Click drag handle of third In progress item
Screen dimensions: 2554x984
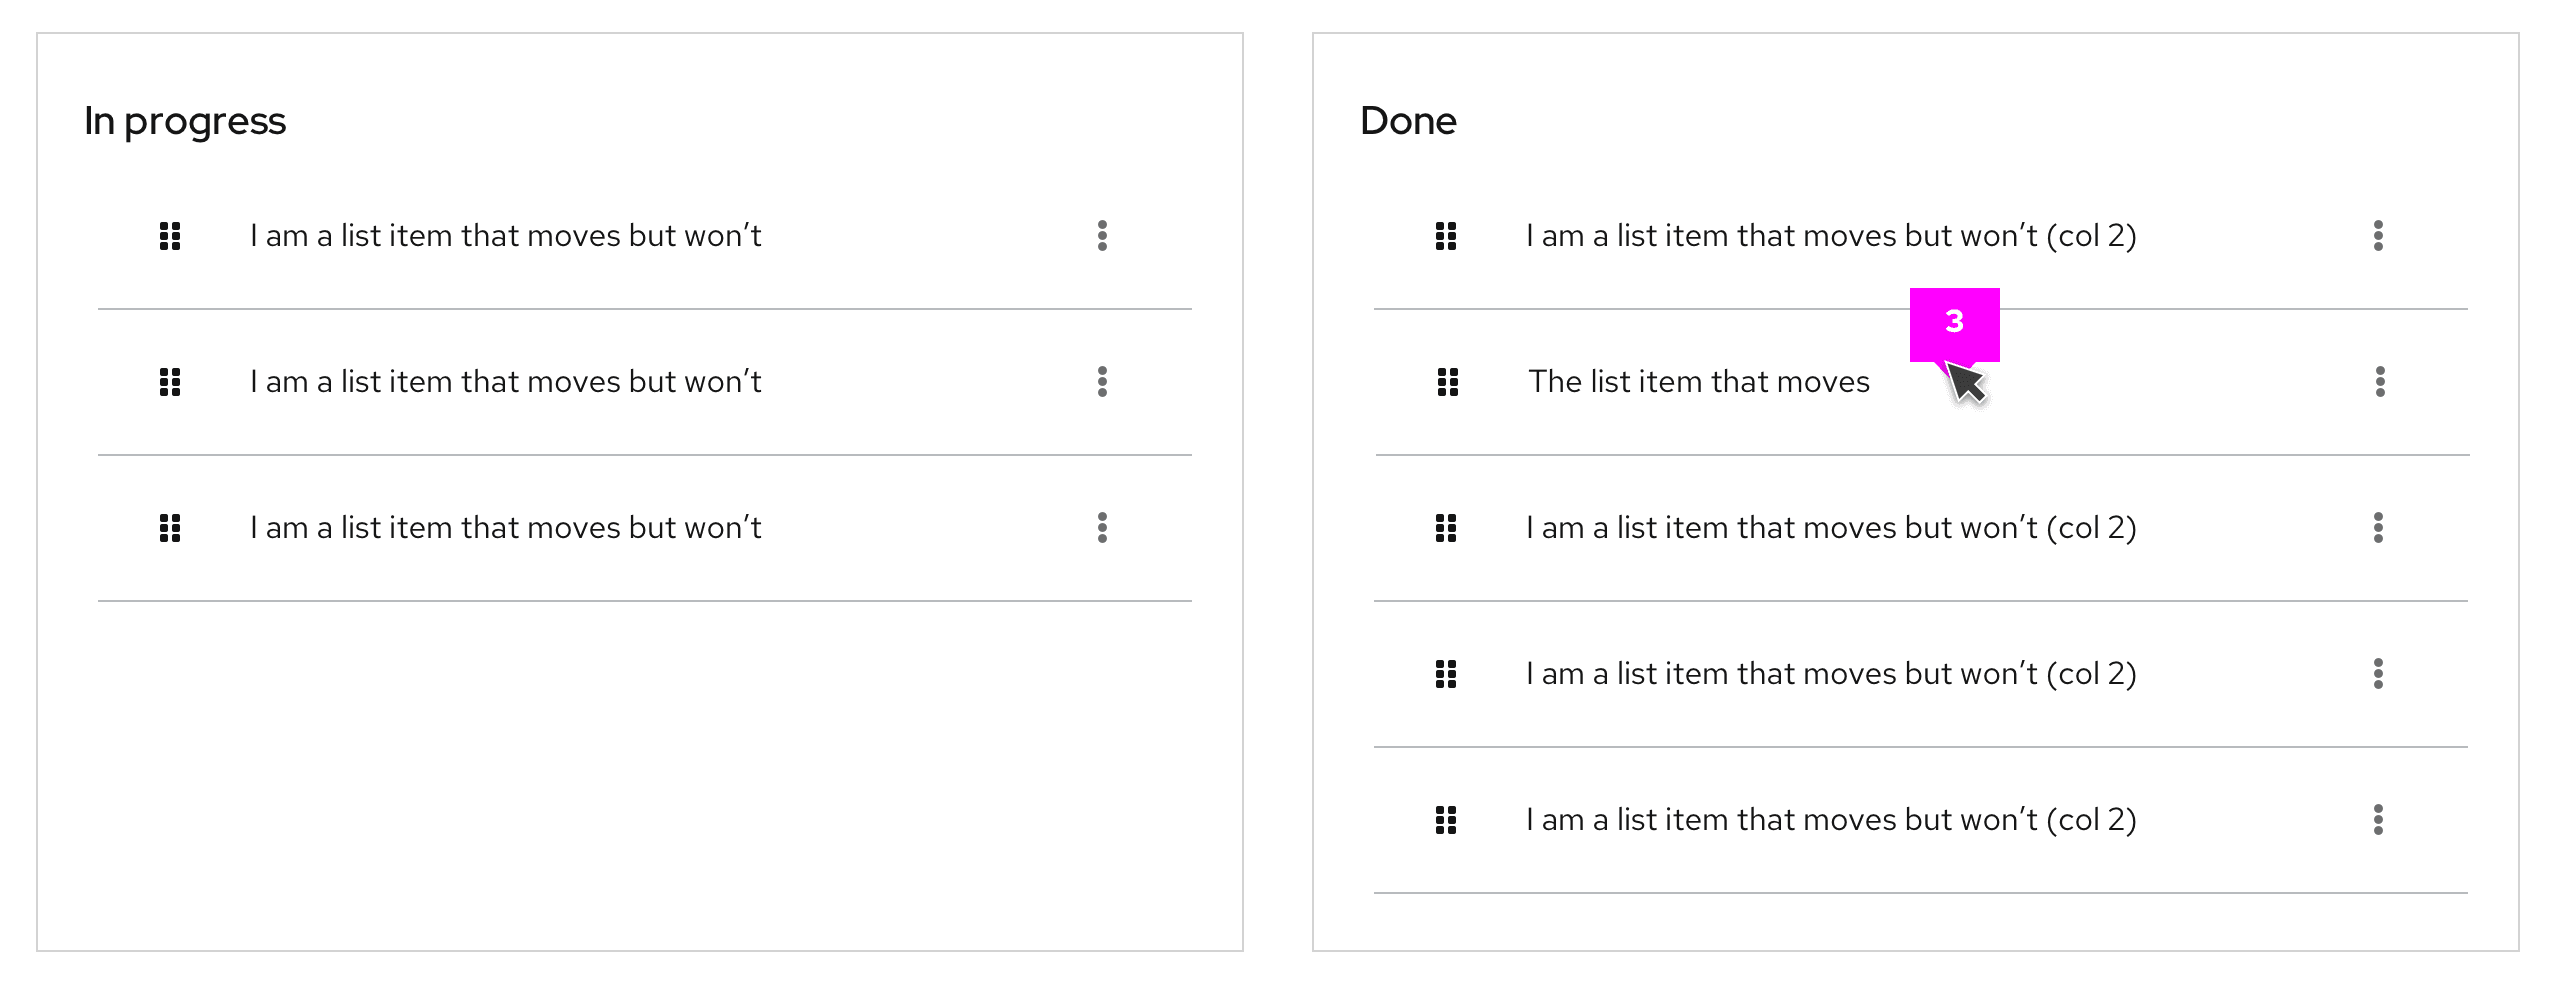[170, 528]
